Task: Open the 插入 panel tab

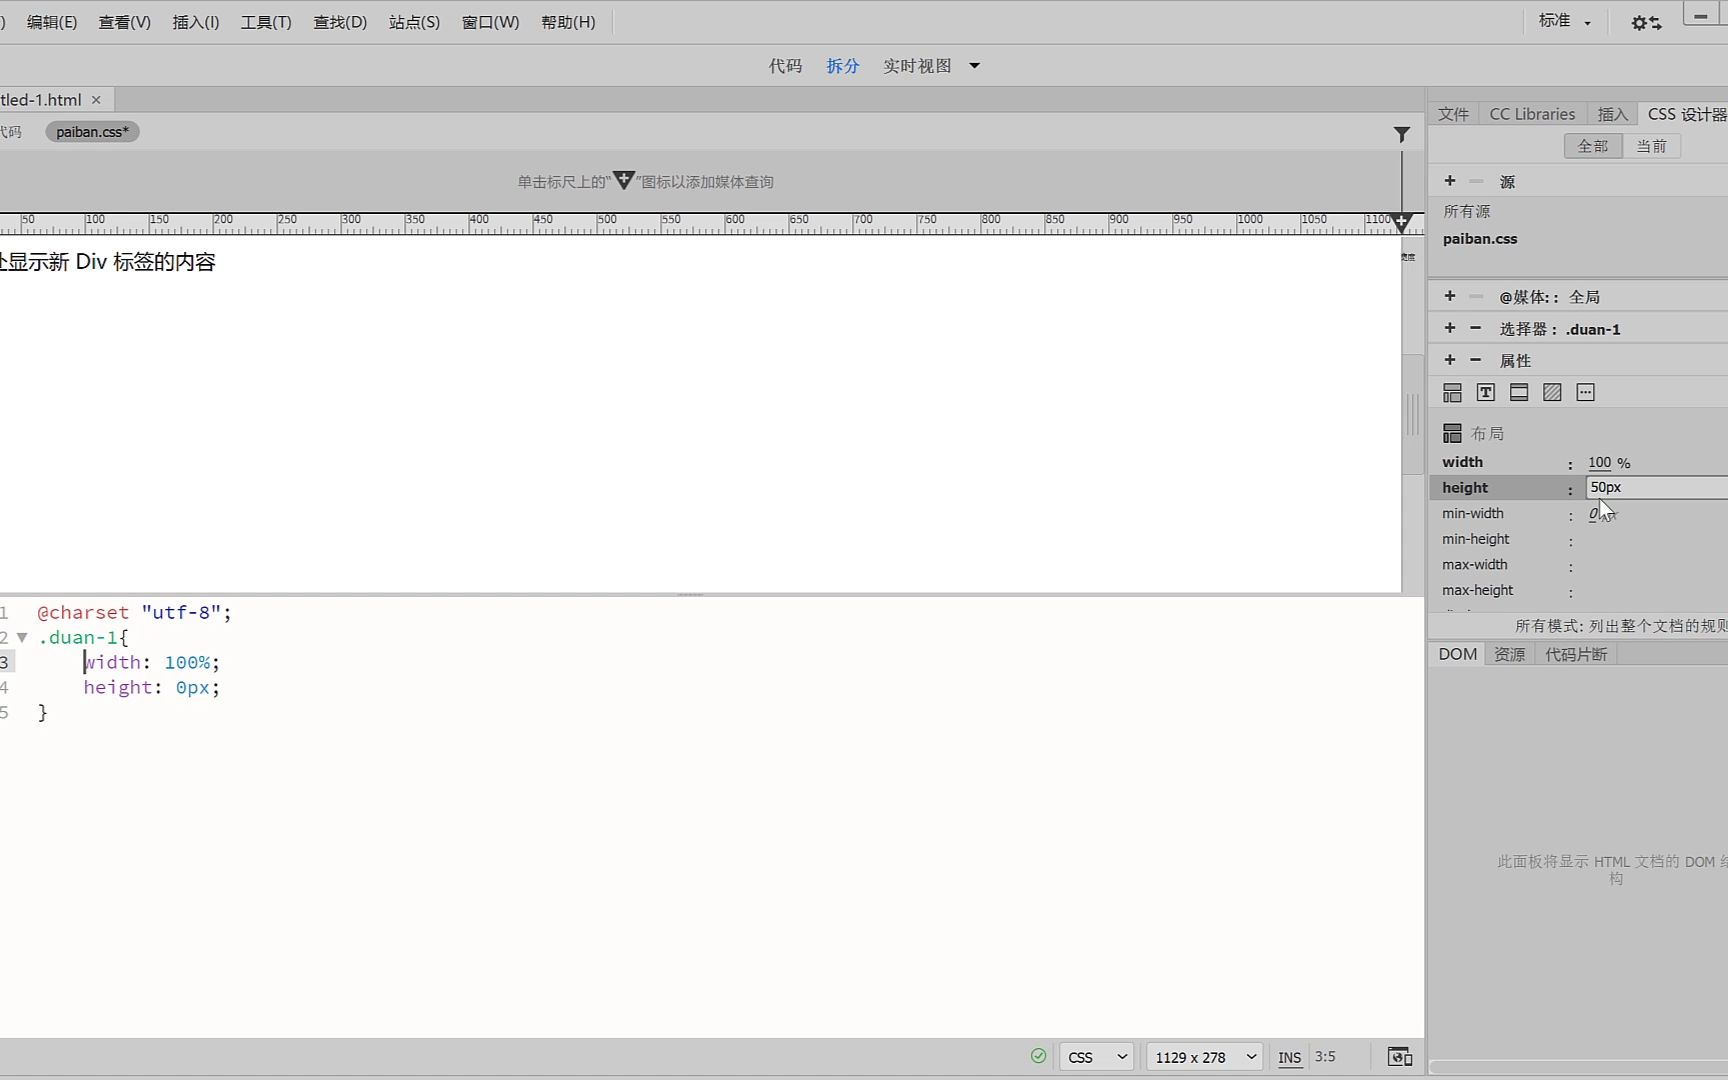Action: [x=1613, y=114]
